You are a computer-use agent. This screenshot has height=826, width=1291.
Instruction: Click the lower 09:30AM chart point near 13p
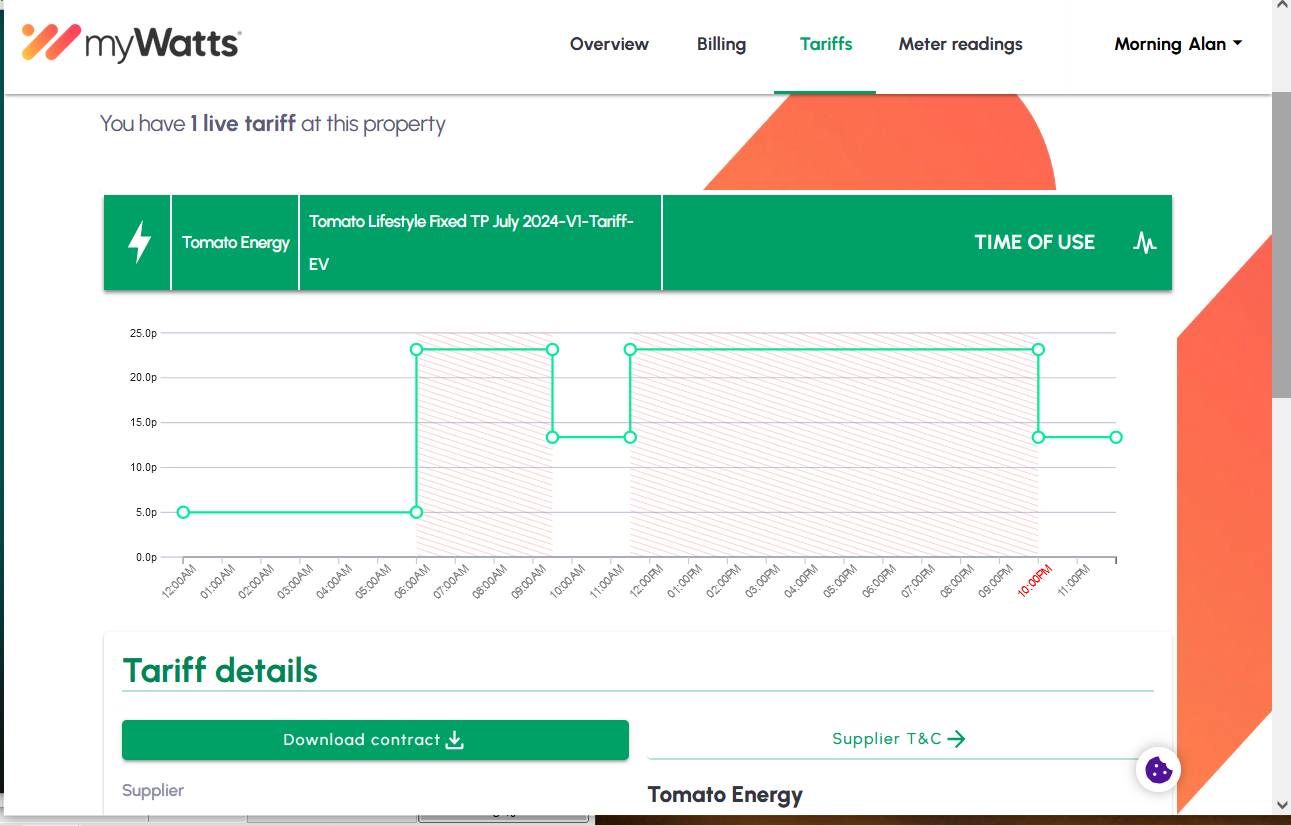click(x=552, y=437)
